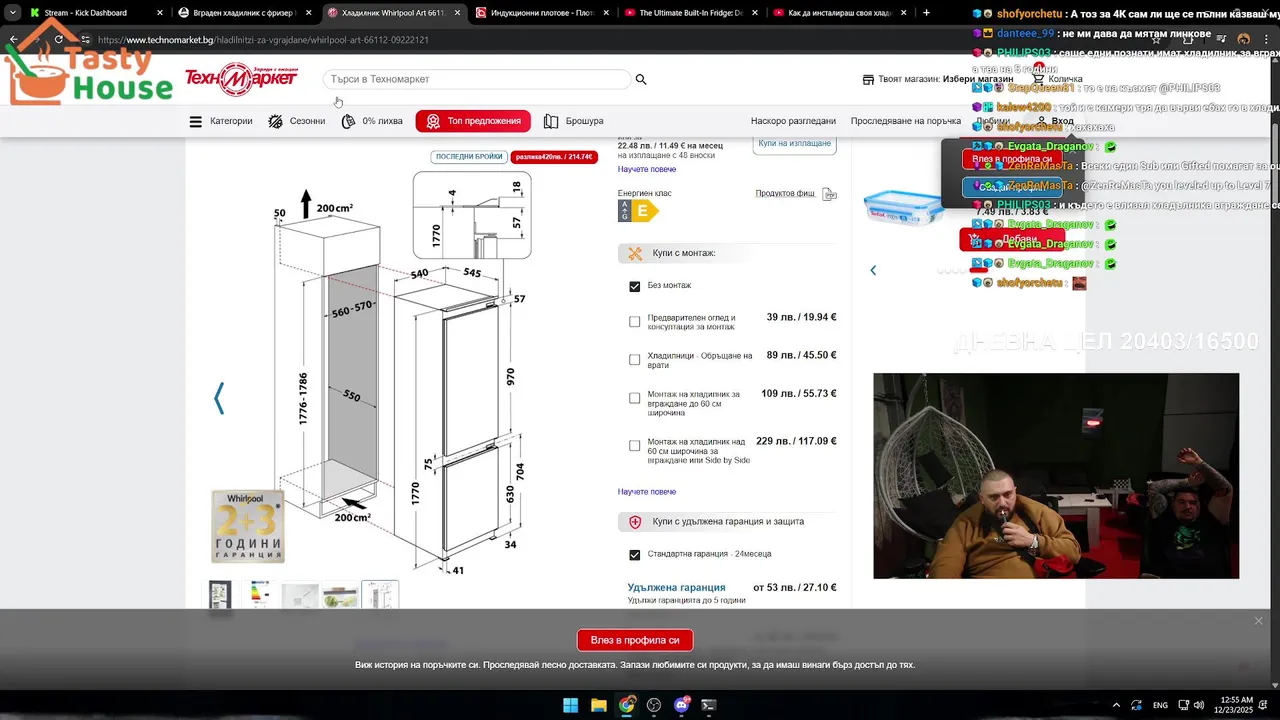Open the Продуктов фиш document icon
The image size is (1280, 720).
[x=829, y=194]
